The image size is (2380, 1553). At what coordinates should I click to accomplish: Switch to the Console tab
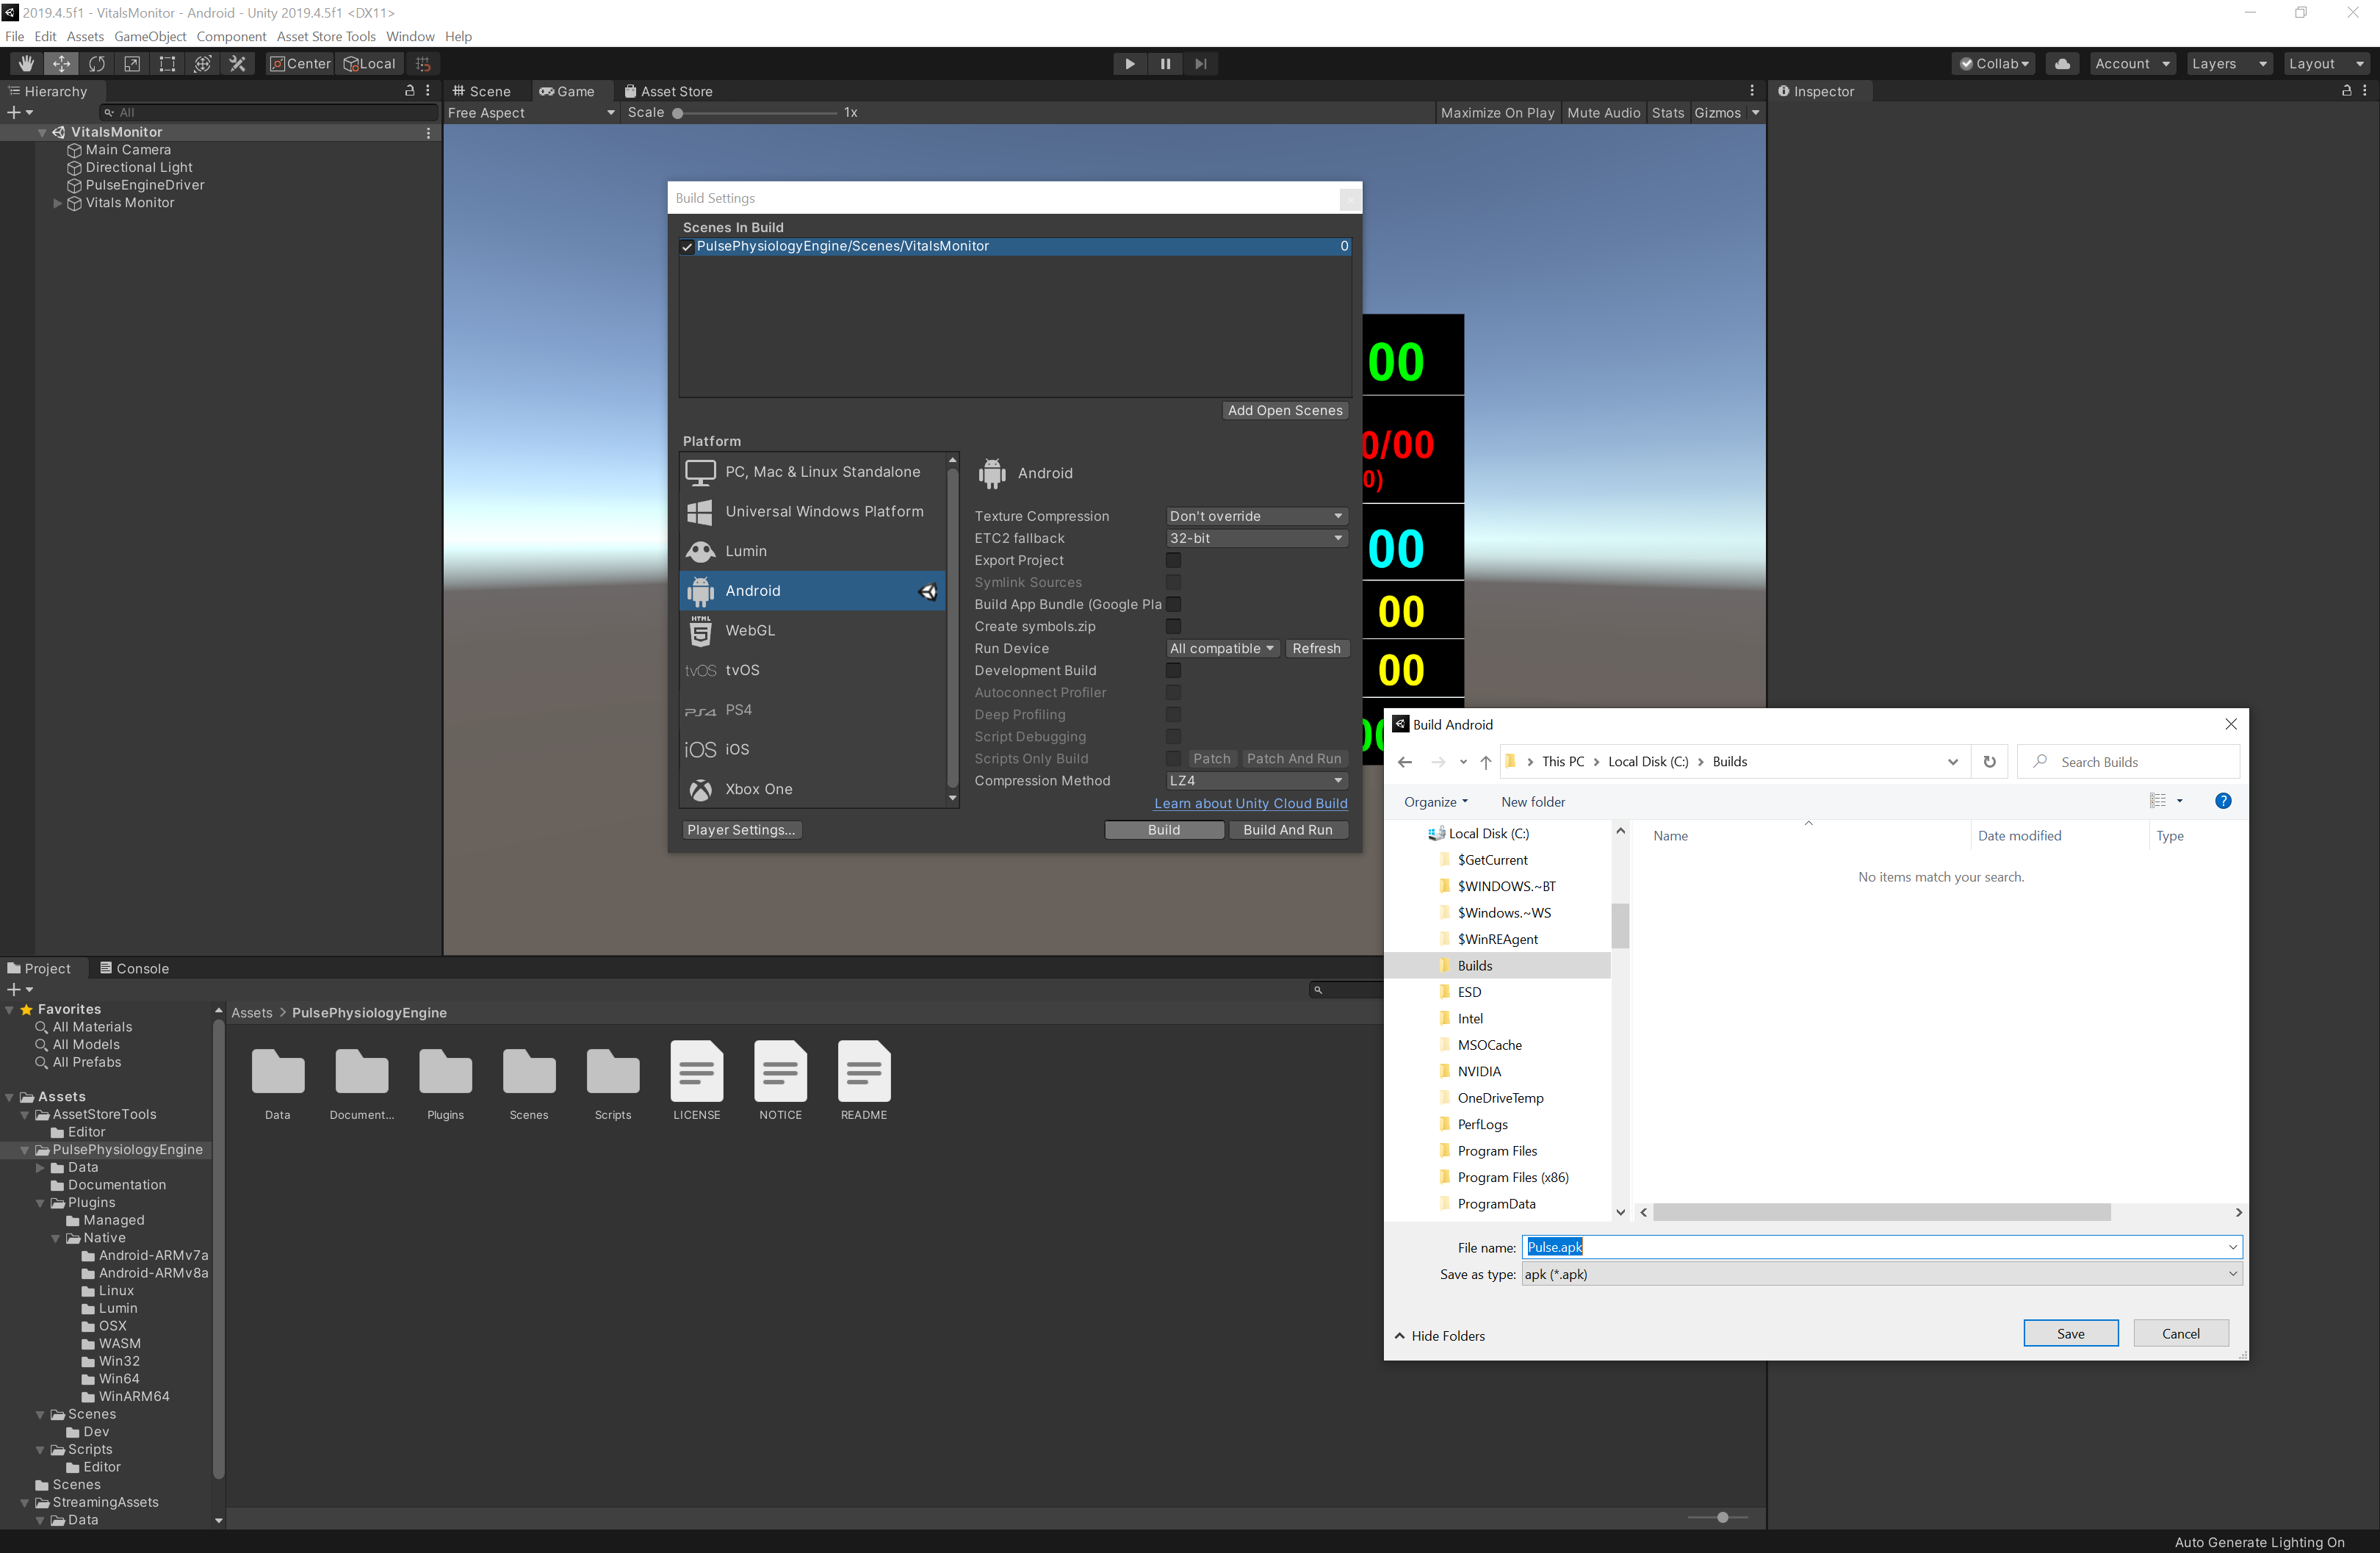coord(134,968)
